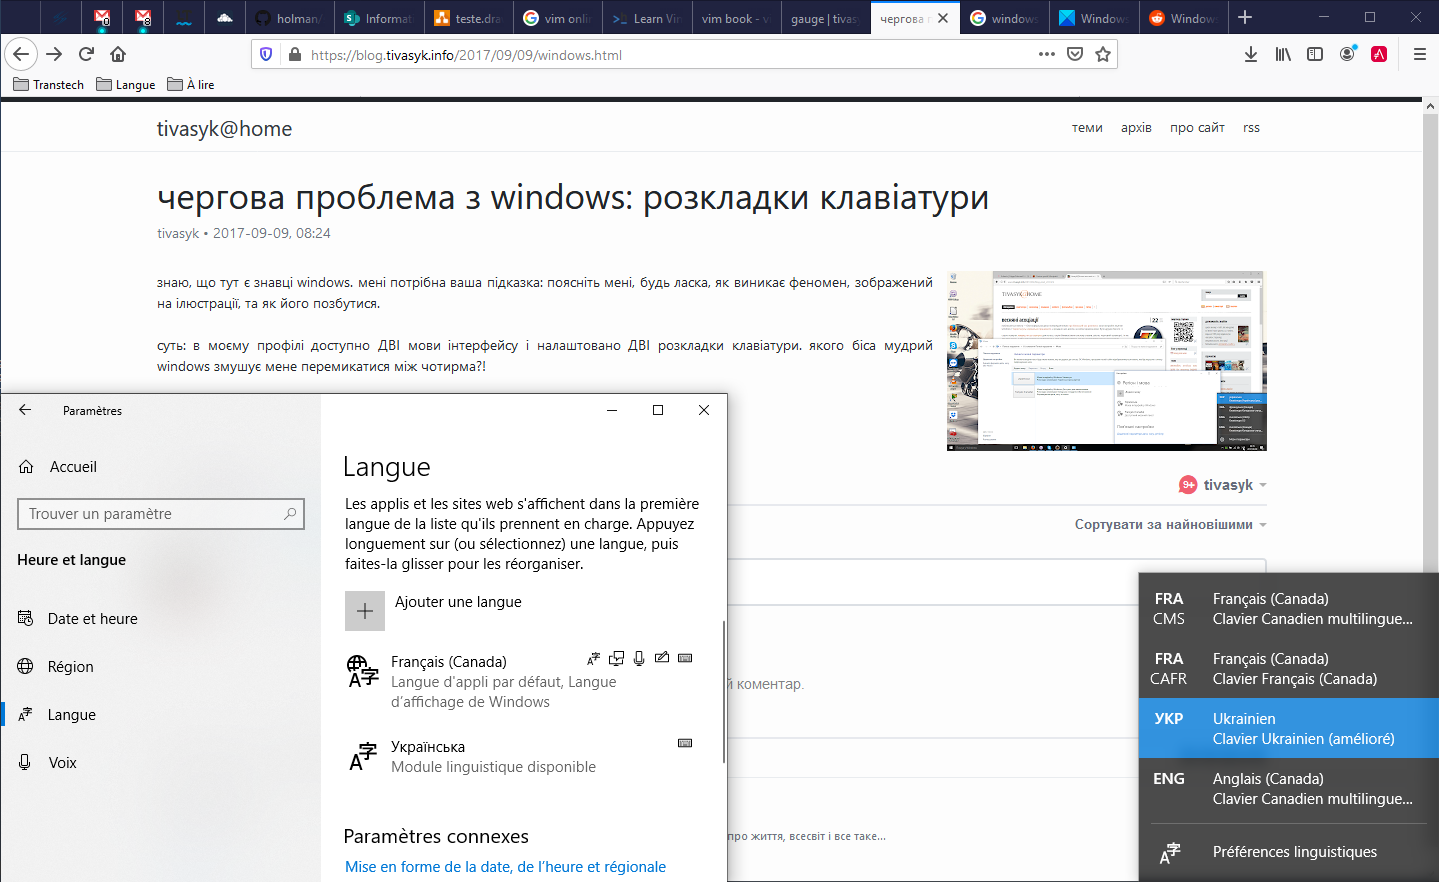Open the author tivasyk link under title

click(178, 233)
